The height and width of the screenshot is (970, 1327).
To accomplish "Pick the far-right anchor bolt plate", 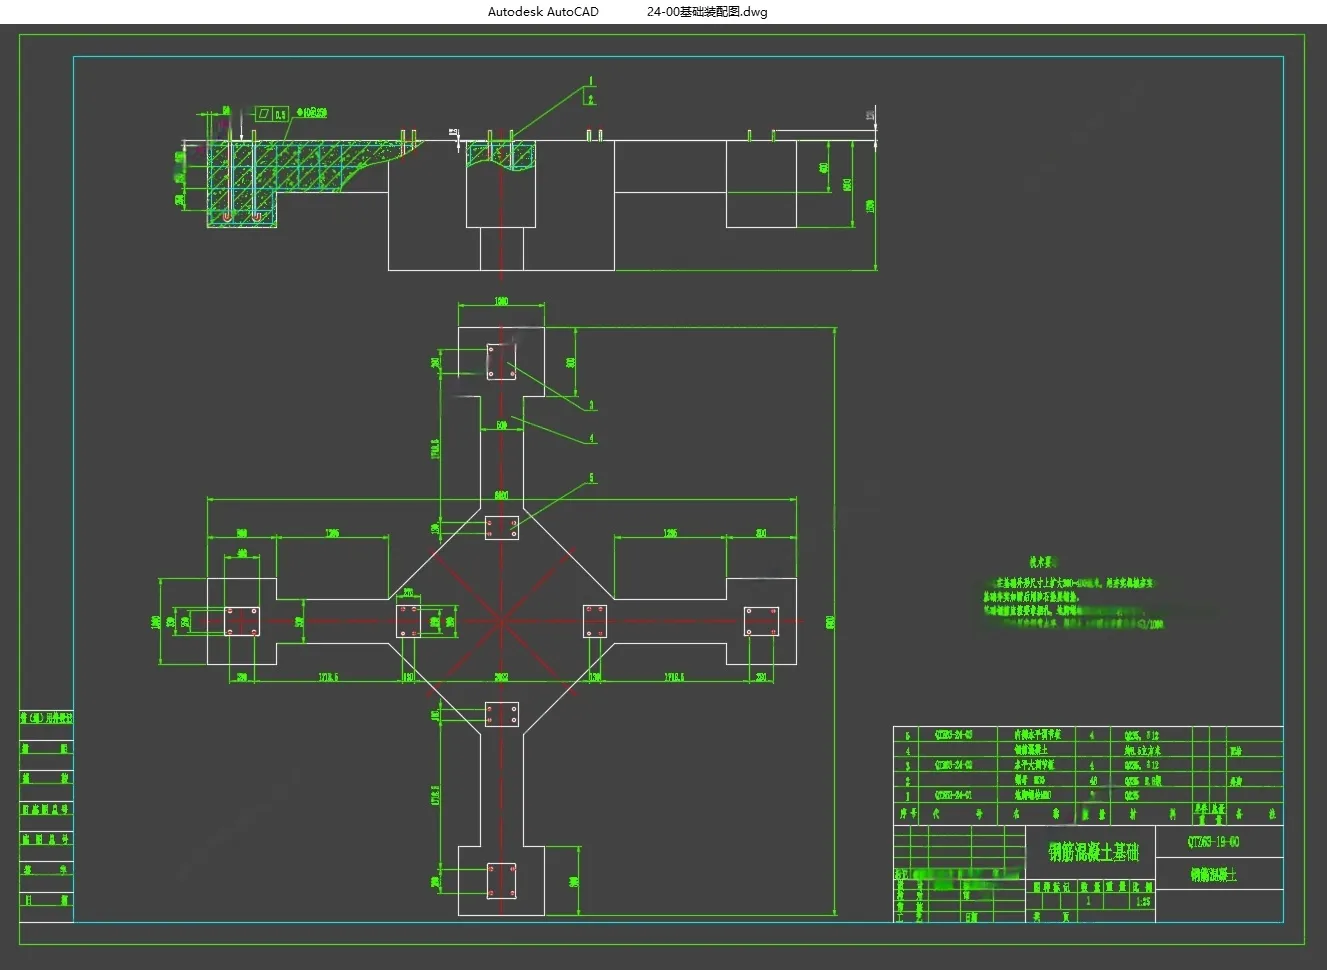I will point(761,621).
